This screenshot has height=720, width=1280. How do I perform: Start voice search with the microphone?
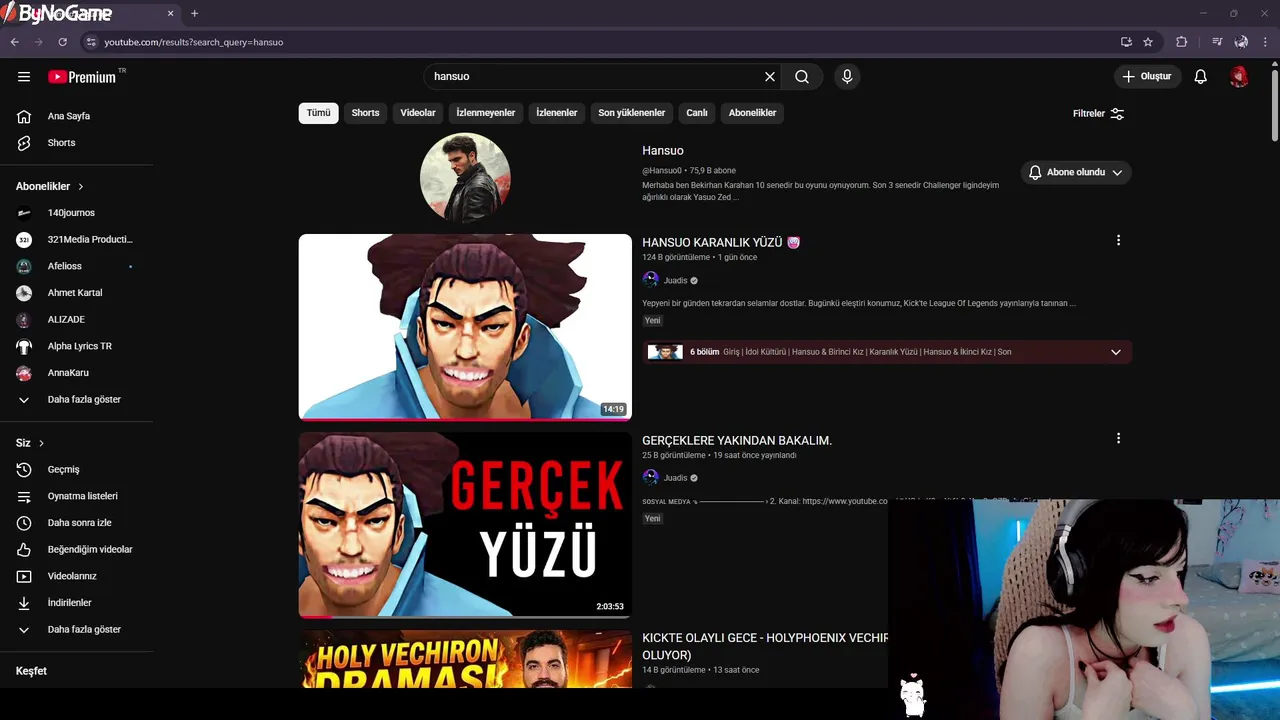click(x=847, y=76)
